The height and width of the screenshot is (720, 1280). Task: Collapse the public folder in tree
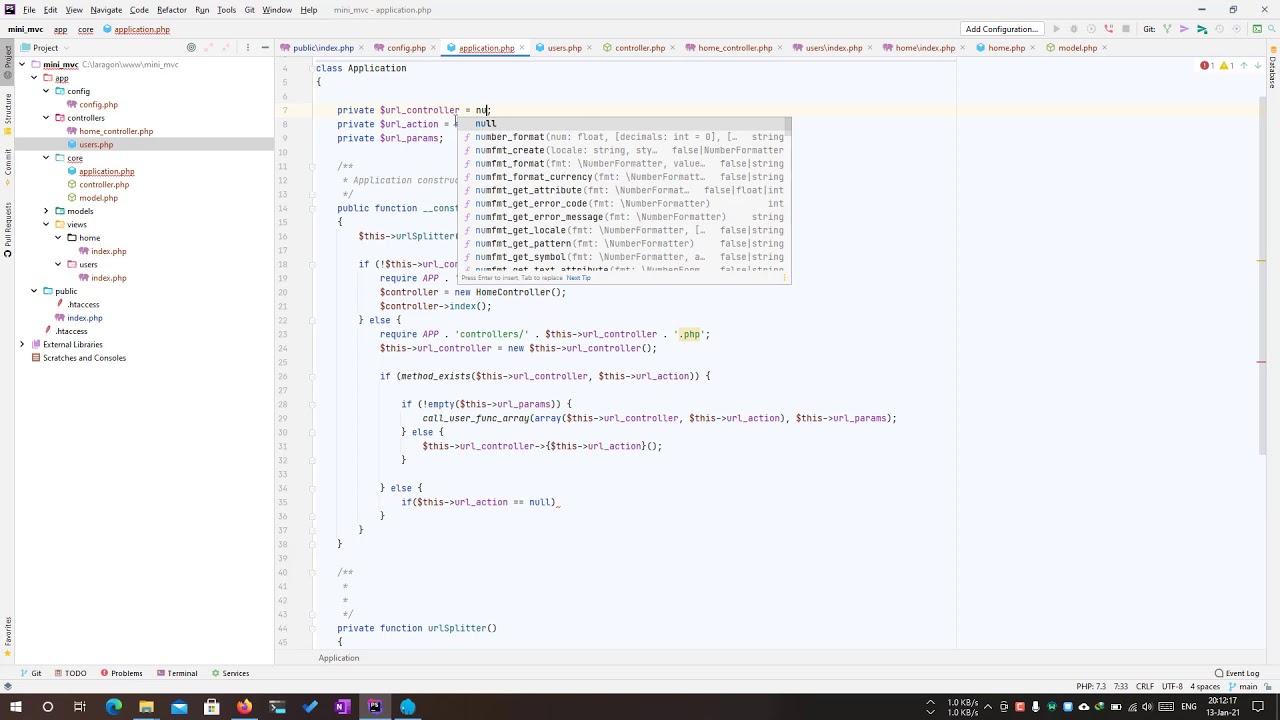point(34,291)
